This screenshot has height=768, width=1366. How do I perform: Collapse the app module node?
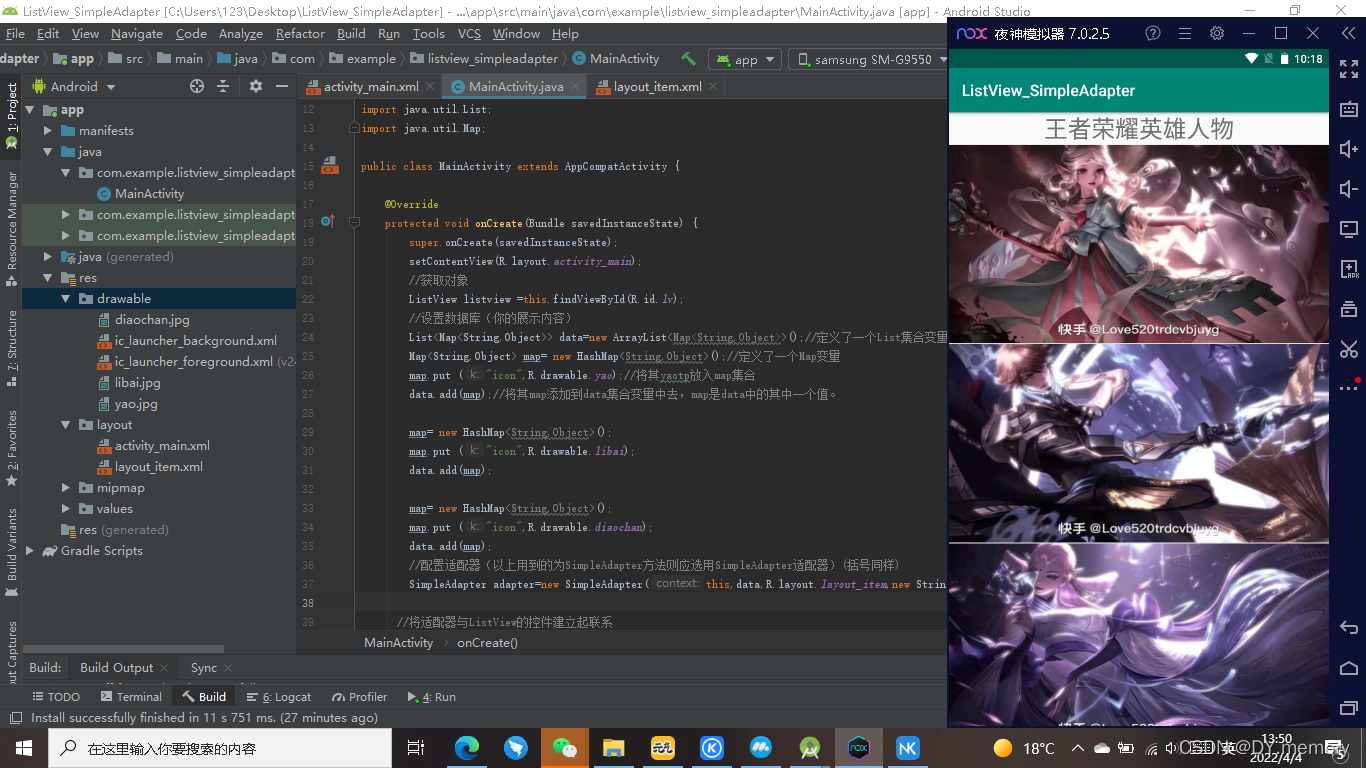(30, 110)
